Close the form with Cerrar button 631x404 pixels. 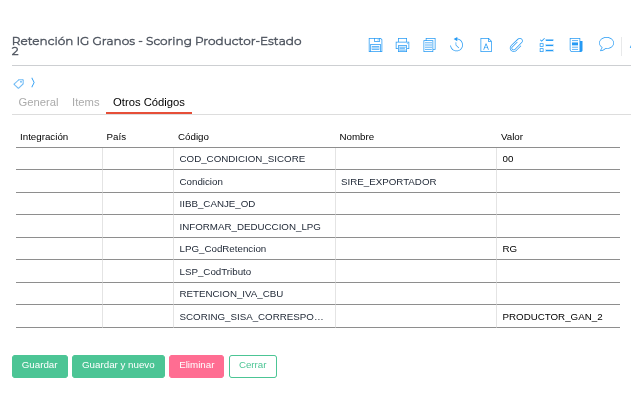(252, 366)
